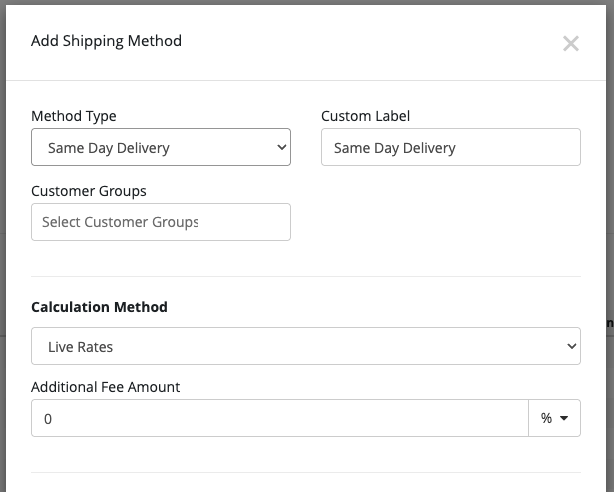The width and height of the screenshot is (614, 492).
Task: Click the zero value in fee field
Action: point(48,419)
